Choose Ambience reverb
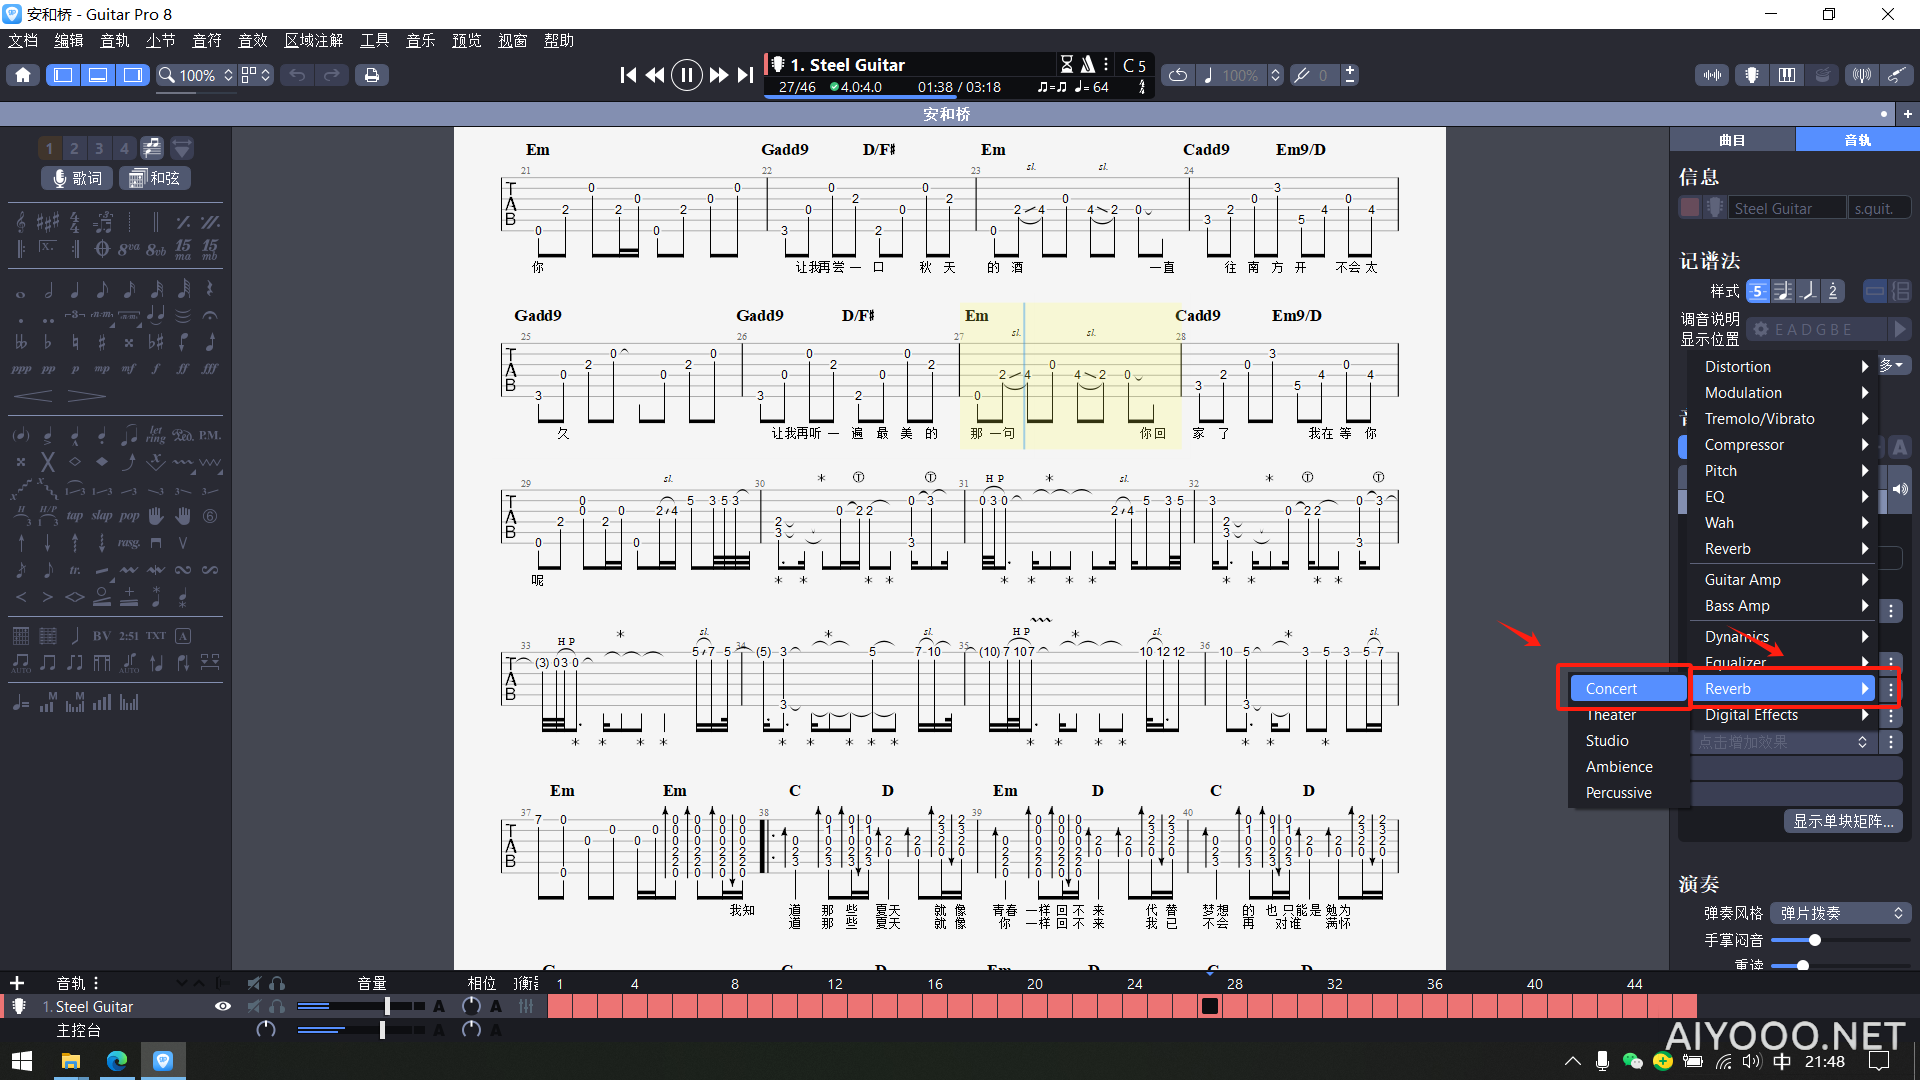The image size is (1920, 1080). click(x=1627, y=767)
